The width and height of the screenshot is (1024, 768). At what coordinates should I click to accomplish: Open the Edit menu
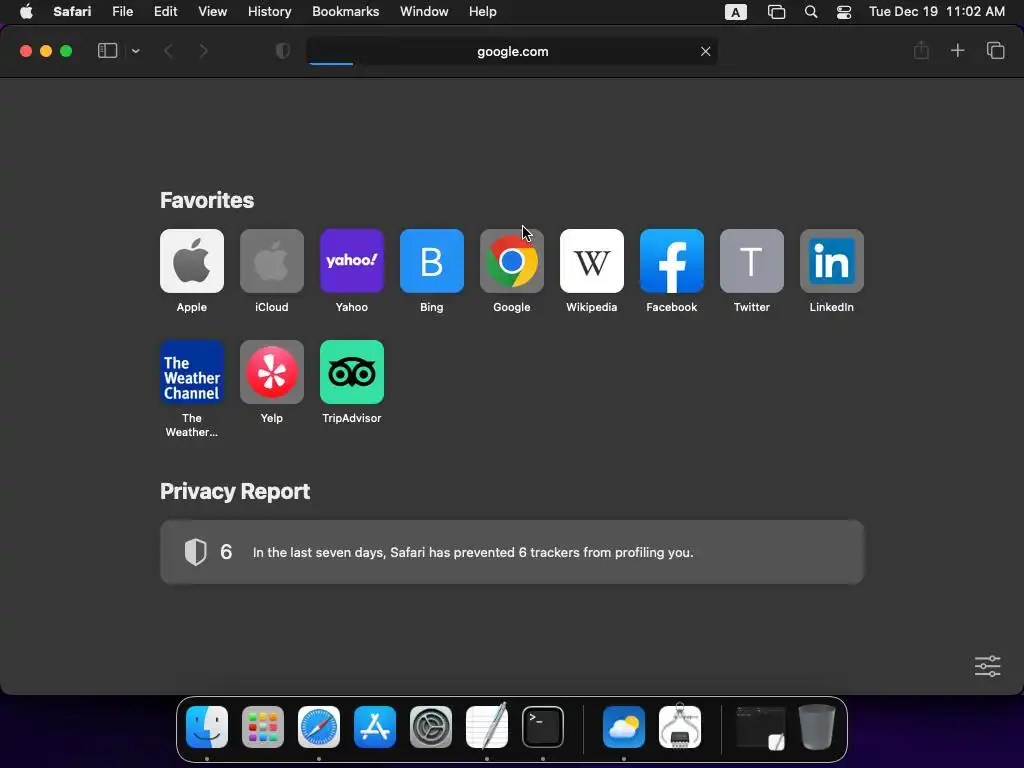[165, 12]
